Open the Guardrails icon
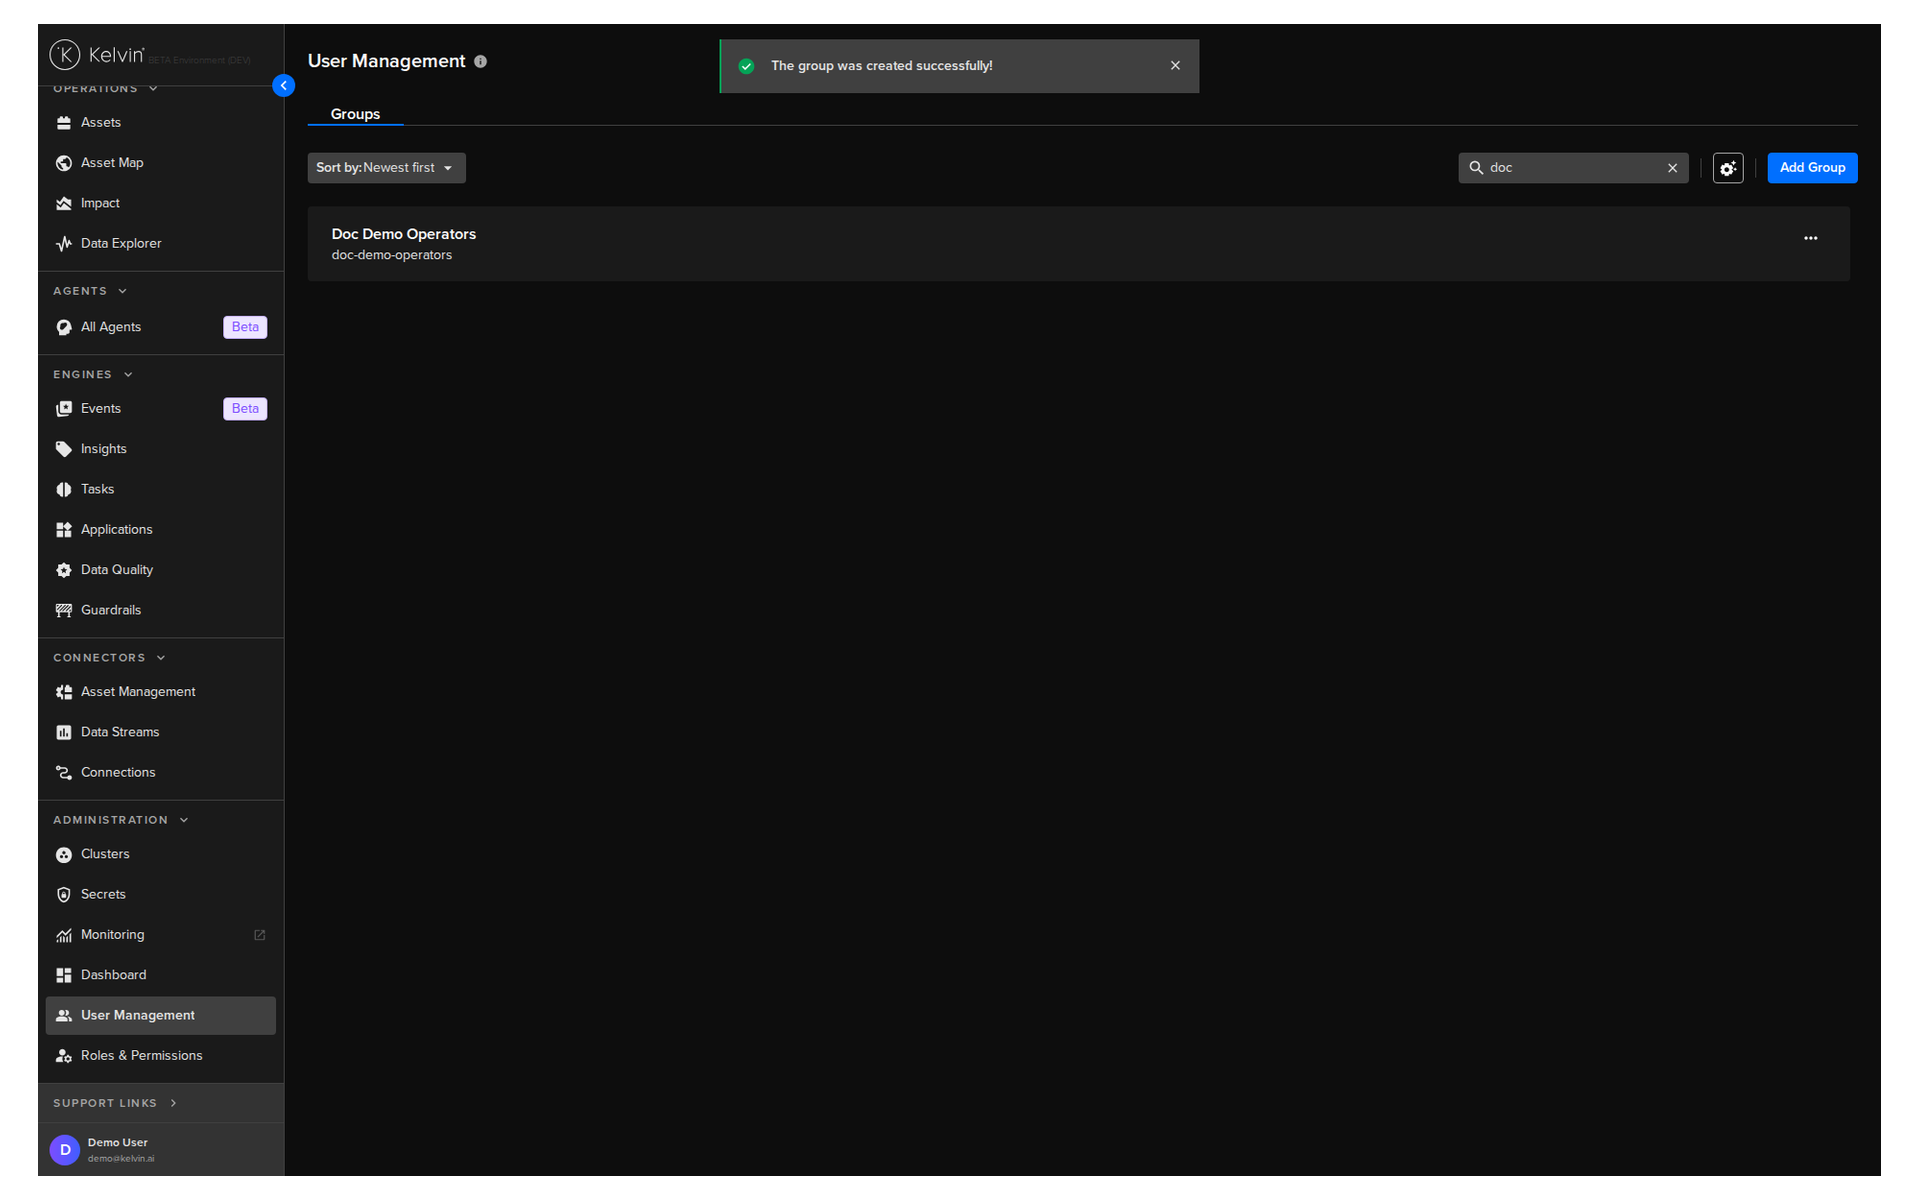Image resolution: width=1920 pixels, height=1200 pixels. coord(64,610)
